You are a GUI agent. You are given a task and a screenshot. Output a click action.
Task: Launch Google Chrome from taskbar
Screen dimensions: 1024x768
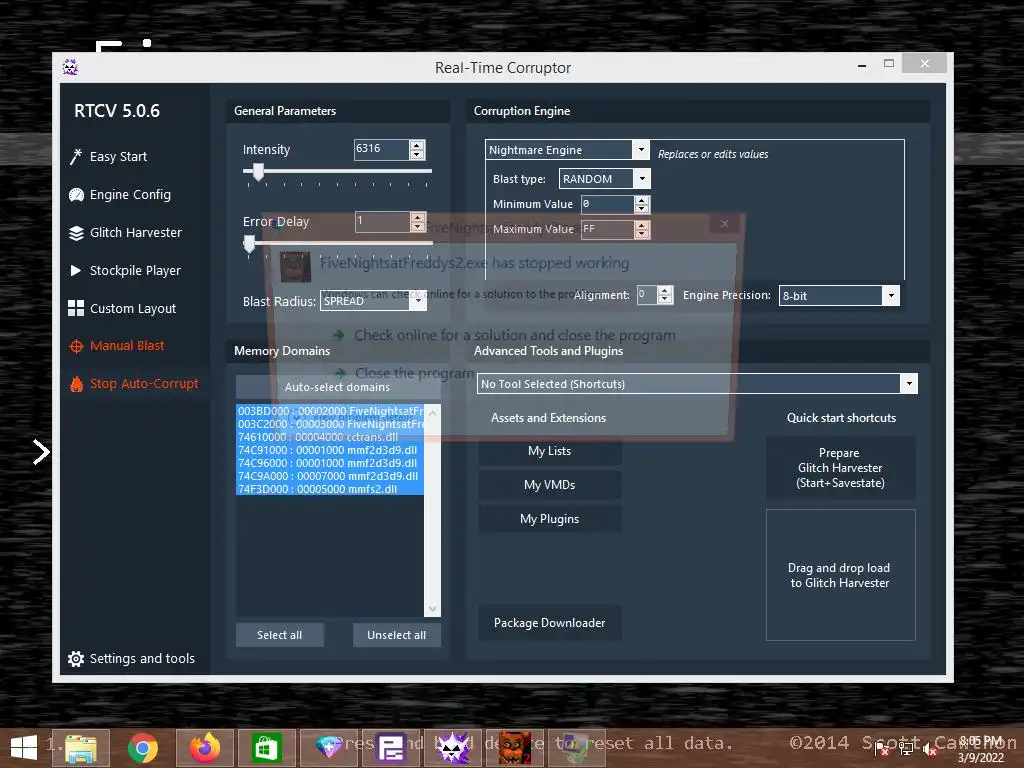(x=142, y=748)
